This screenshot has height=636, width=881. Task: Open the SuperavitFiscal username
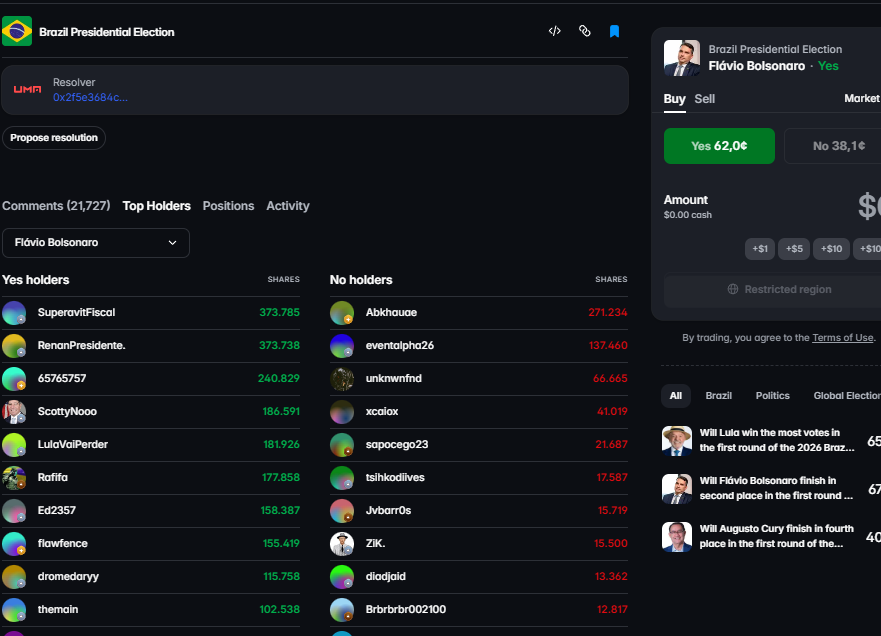[x=76, y=313]
